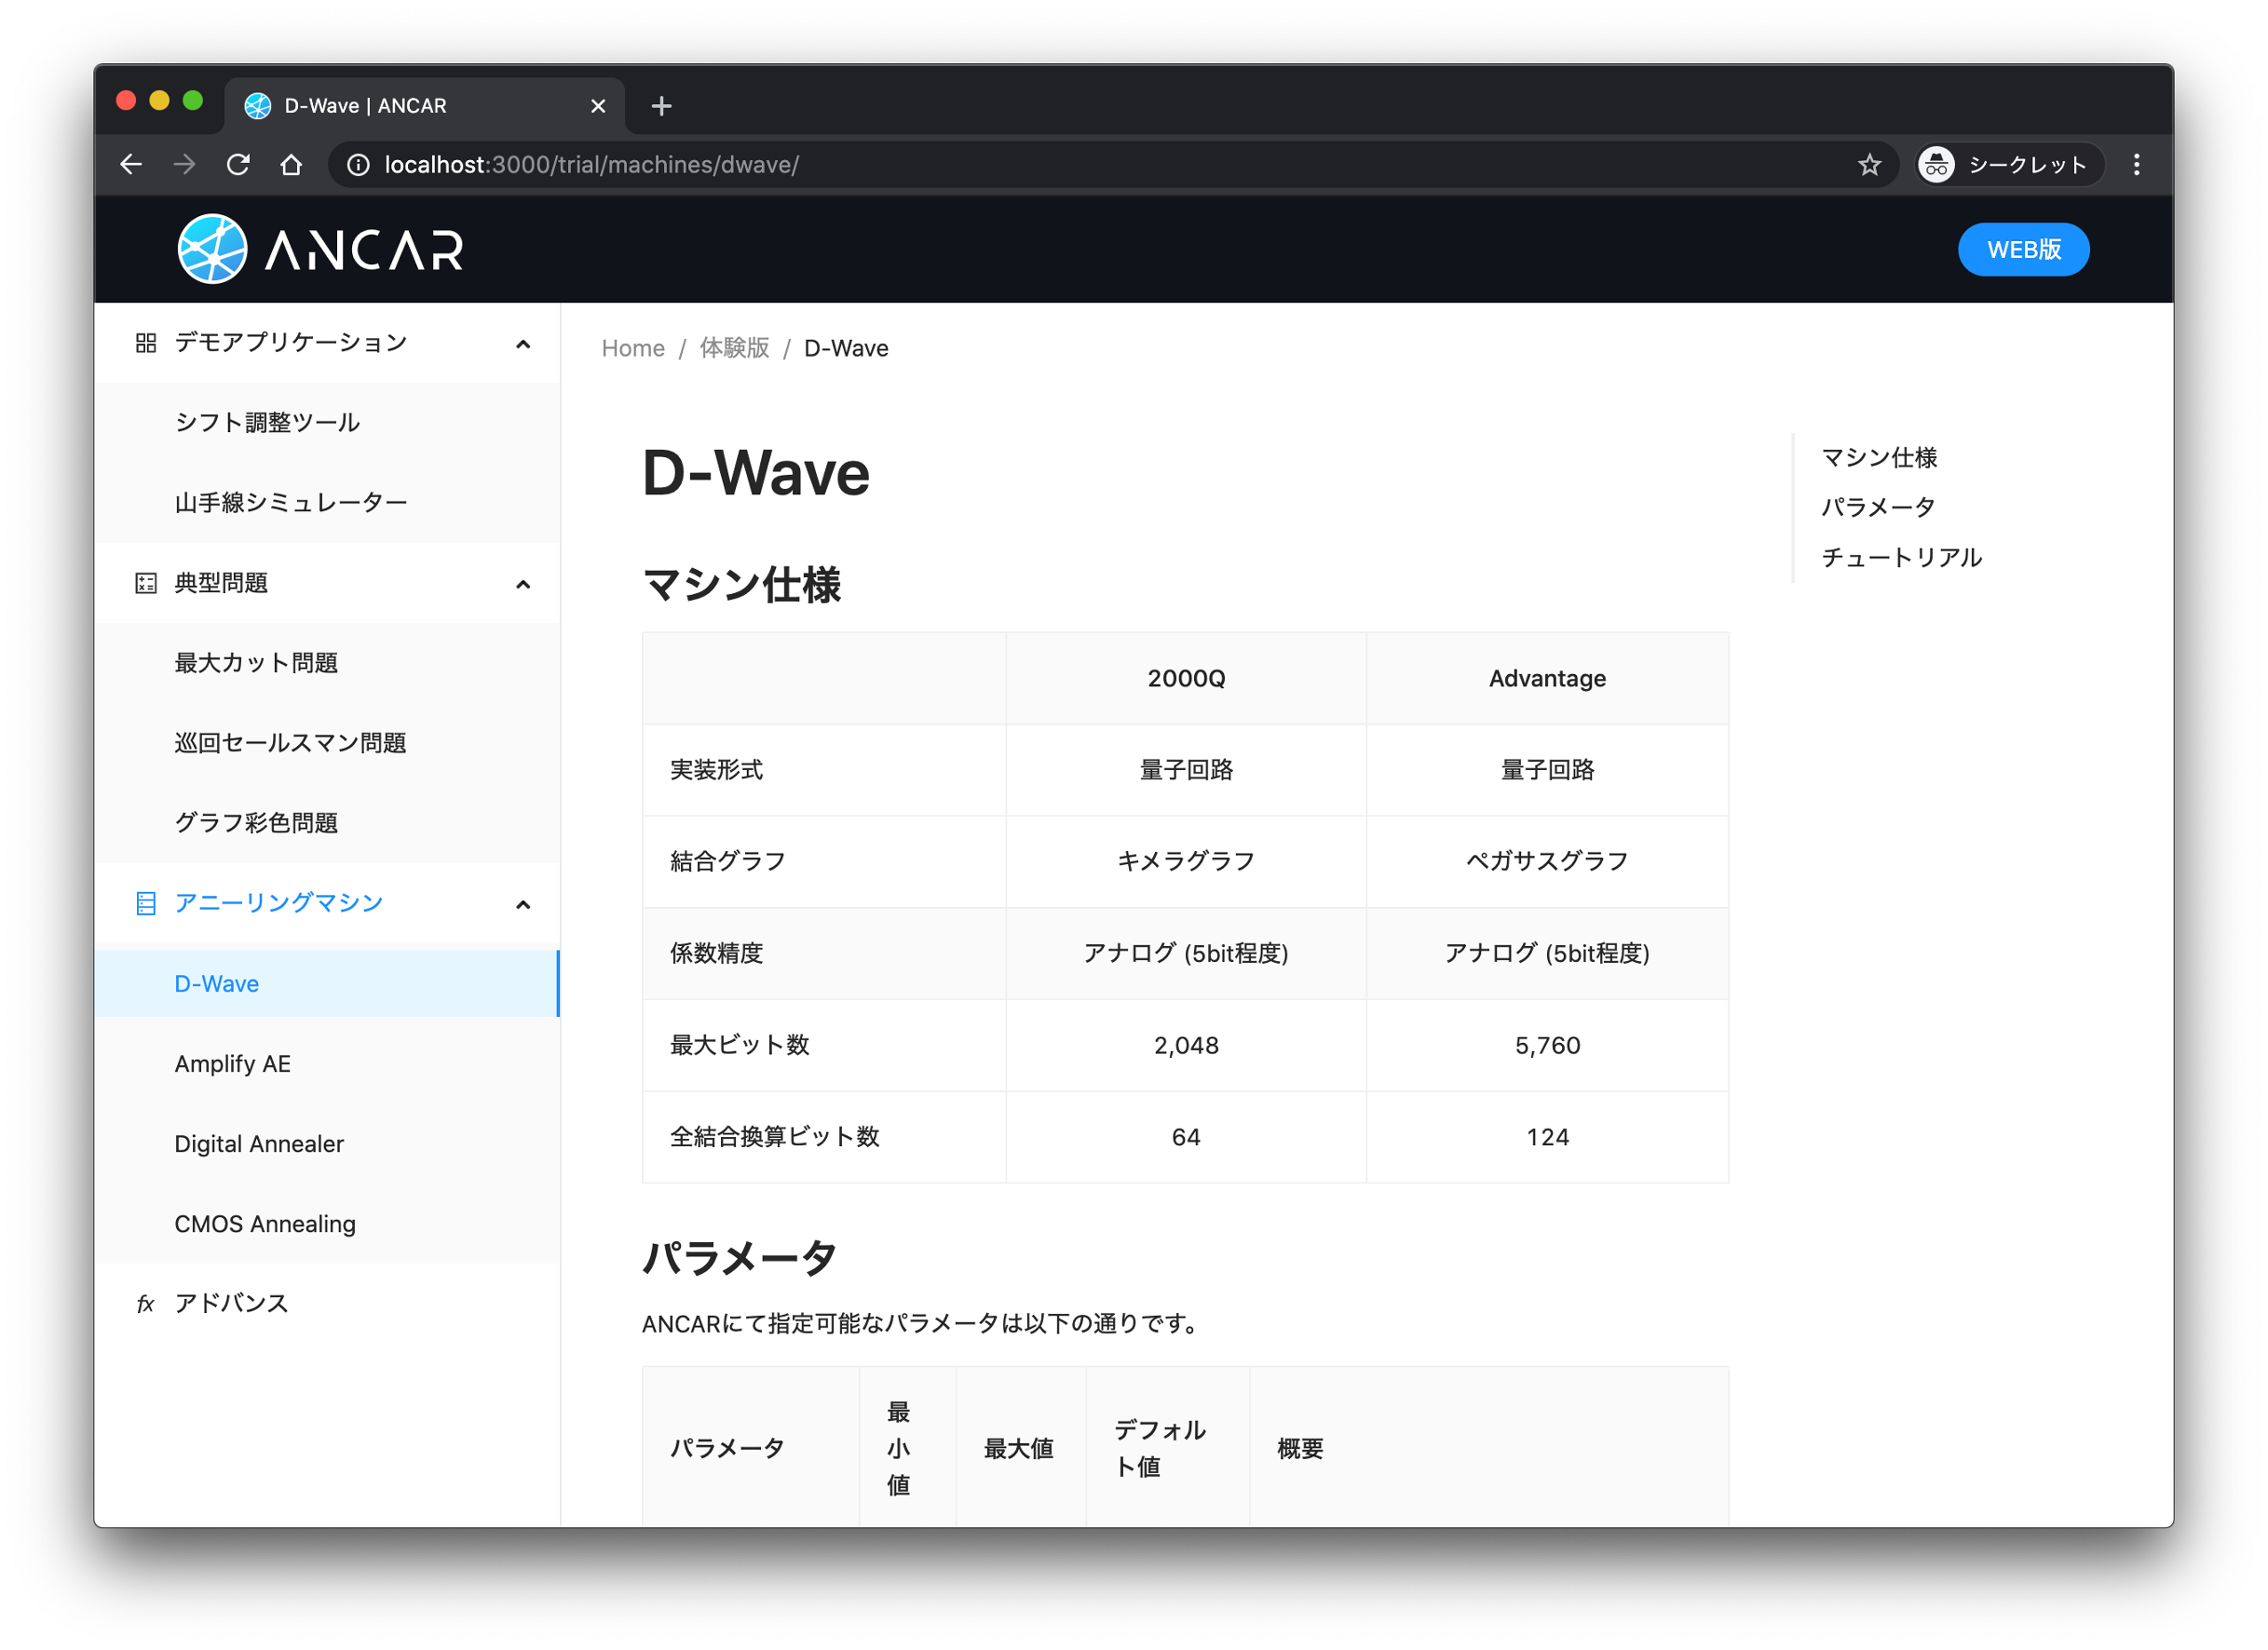This screenshot has width=2268, height=1650.
Task: Select Digital Annealer in the sidebar
Action: (x=258, y=1143)
